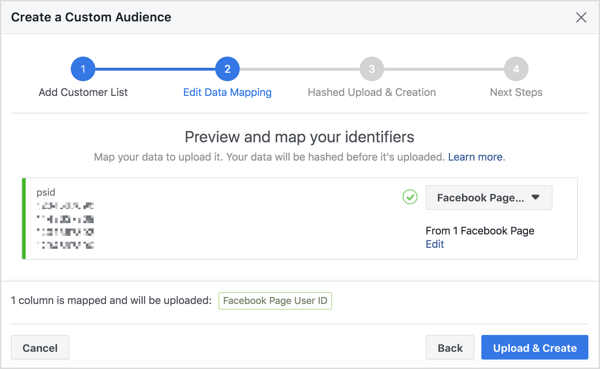
Task: Click Upload & Create button
Action: pyautogui.click(x=535, y=348)
